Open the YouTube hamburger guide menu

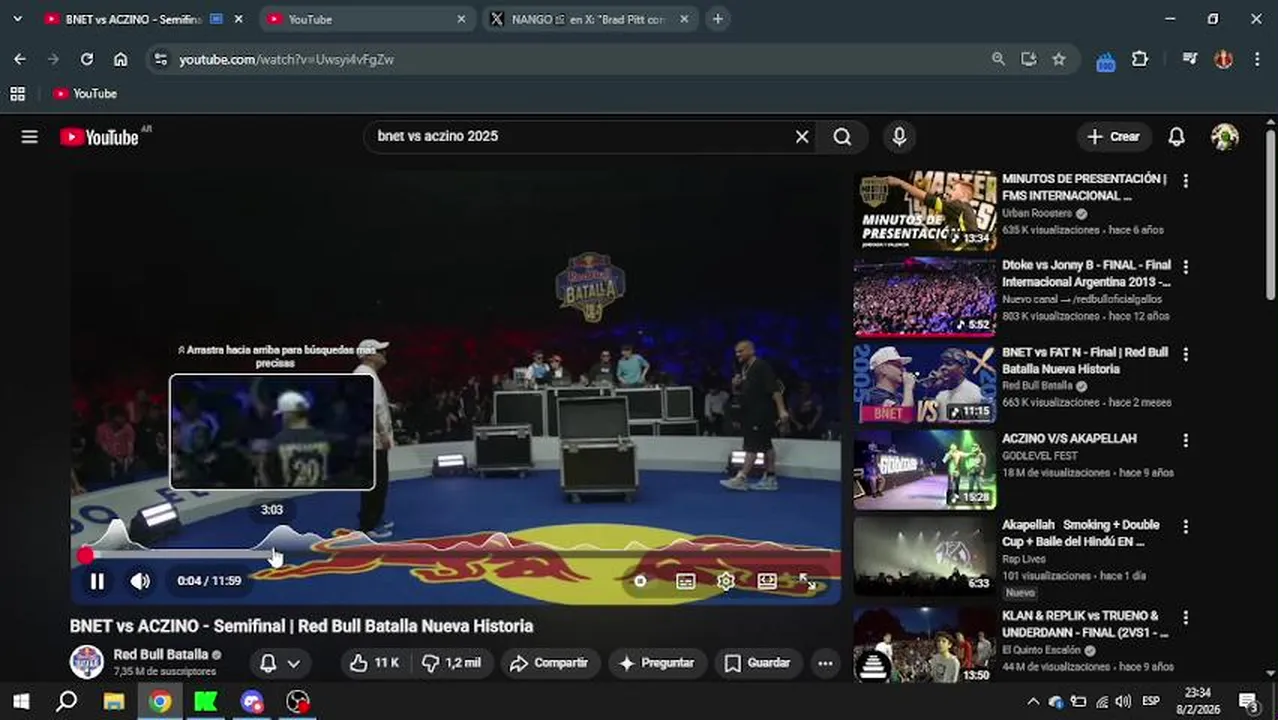29,137
